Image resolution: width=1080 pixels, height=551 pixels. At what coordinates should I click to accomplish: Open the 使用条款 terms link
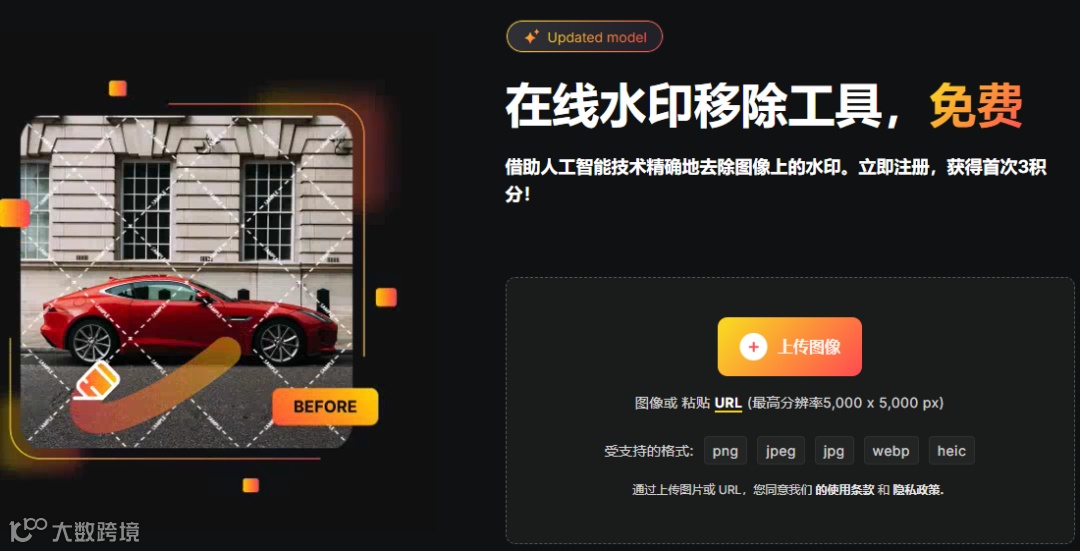click(844, 490)
